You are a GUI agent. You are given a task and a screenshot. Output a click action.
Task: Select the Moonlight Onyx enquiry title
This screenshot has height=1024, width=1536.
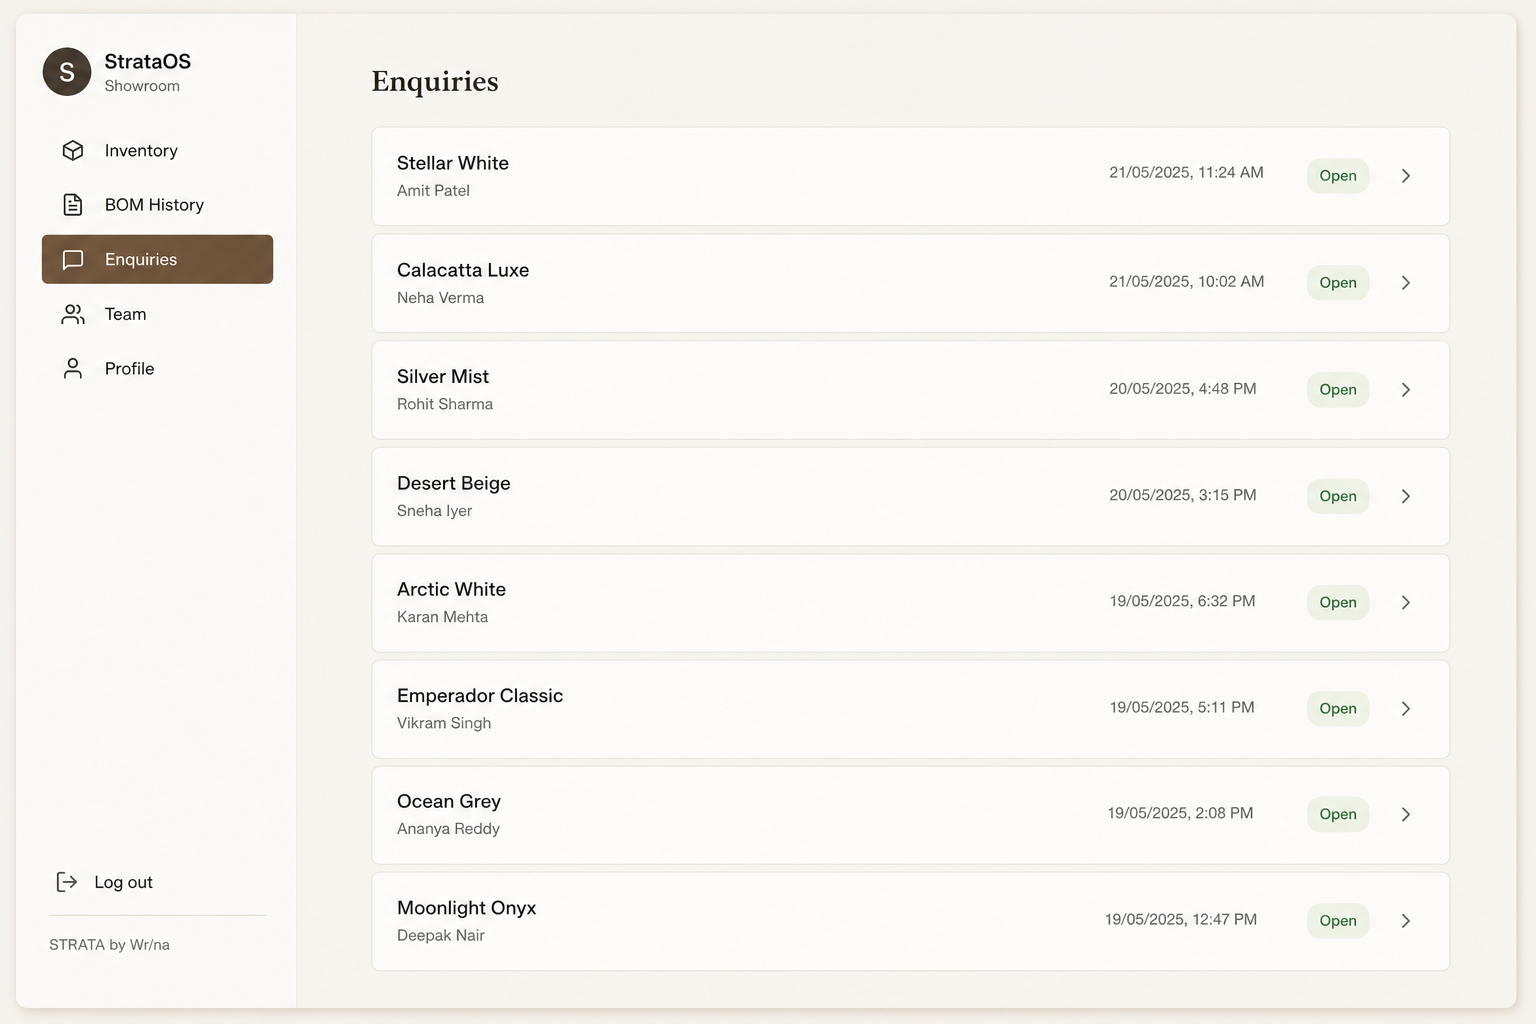(x=467, y=908)
